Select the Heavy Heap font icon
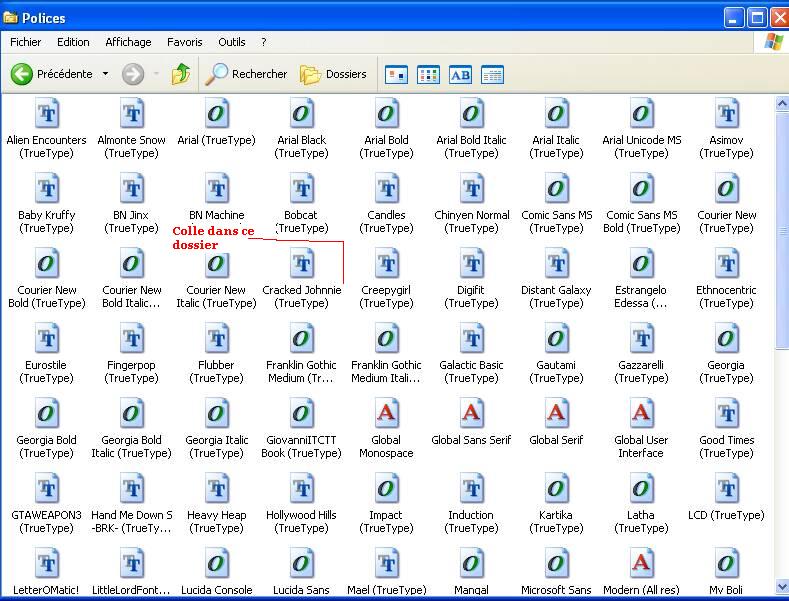Viewport: 789px width, 601px height. coord(217,488)
